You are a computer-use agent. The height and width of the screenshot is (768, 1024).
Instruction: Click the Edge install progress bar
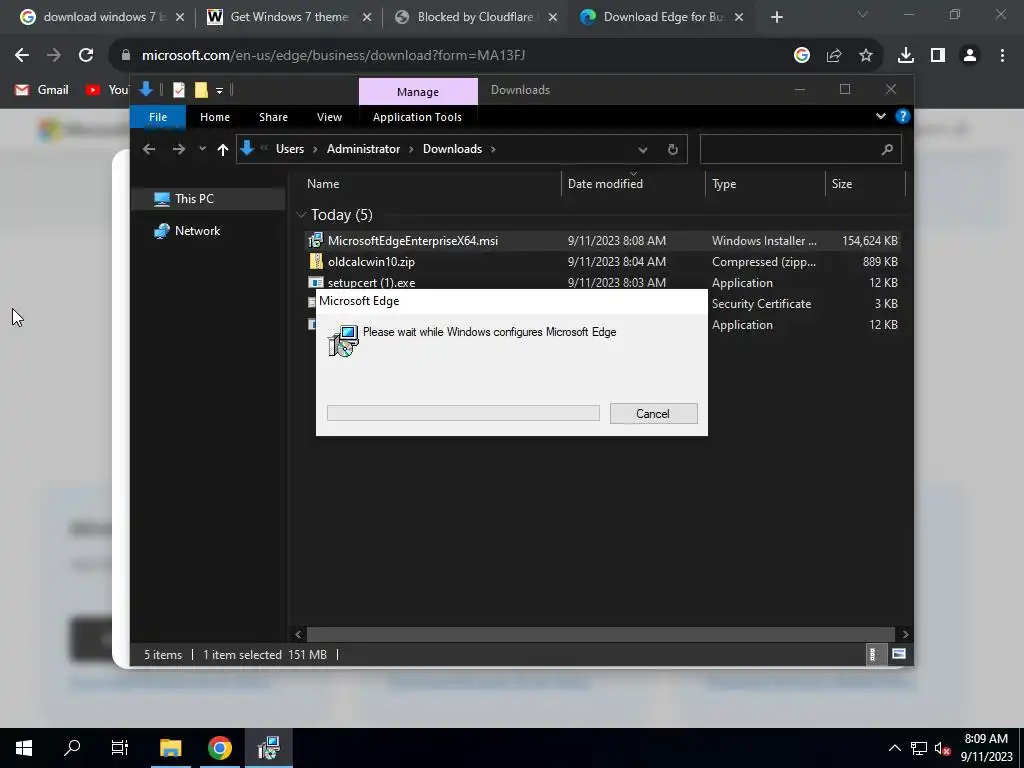(x=463, y=413)
